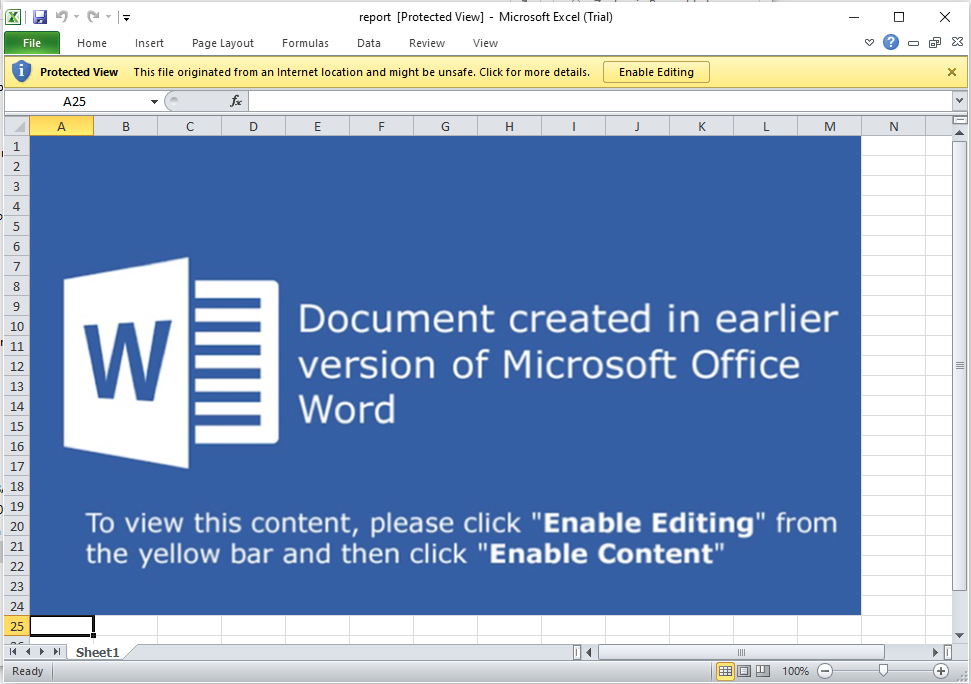
Task: Click the Select All corner button
Action: [17, 126]
